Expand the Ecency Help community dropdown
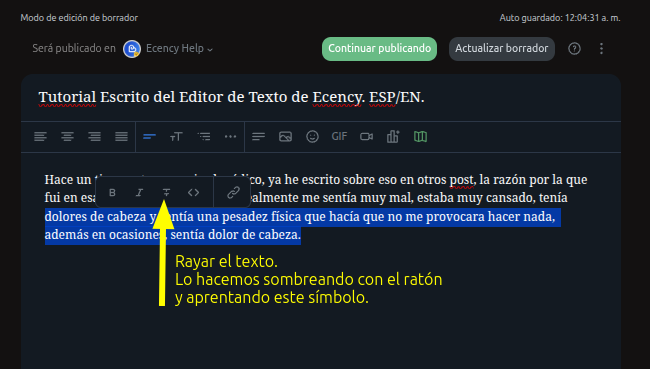Image resolution: width=650 pixels, height=369 pixels. point(179,49)
